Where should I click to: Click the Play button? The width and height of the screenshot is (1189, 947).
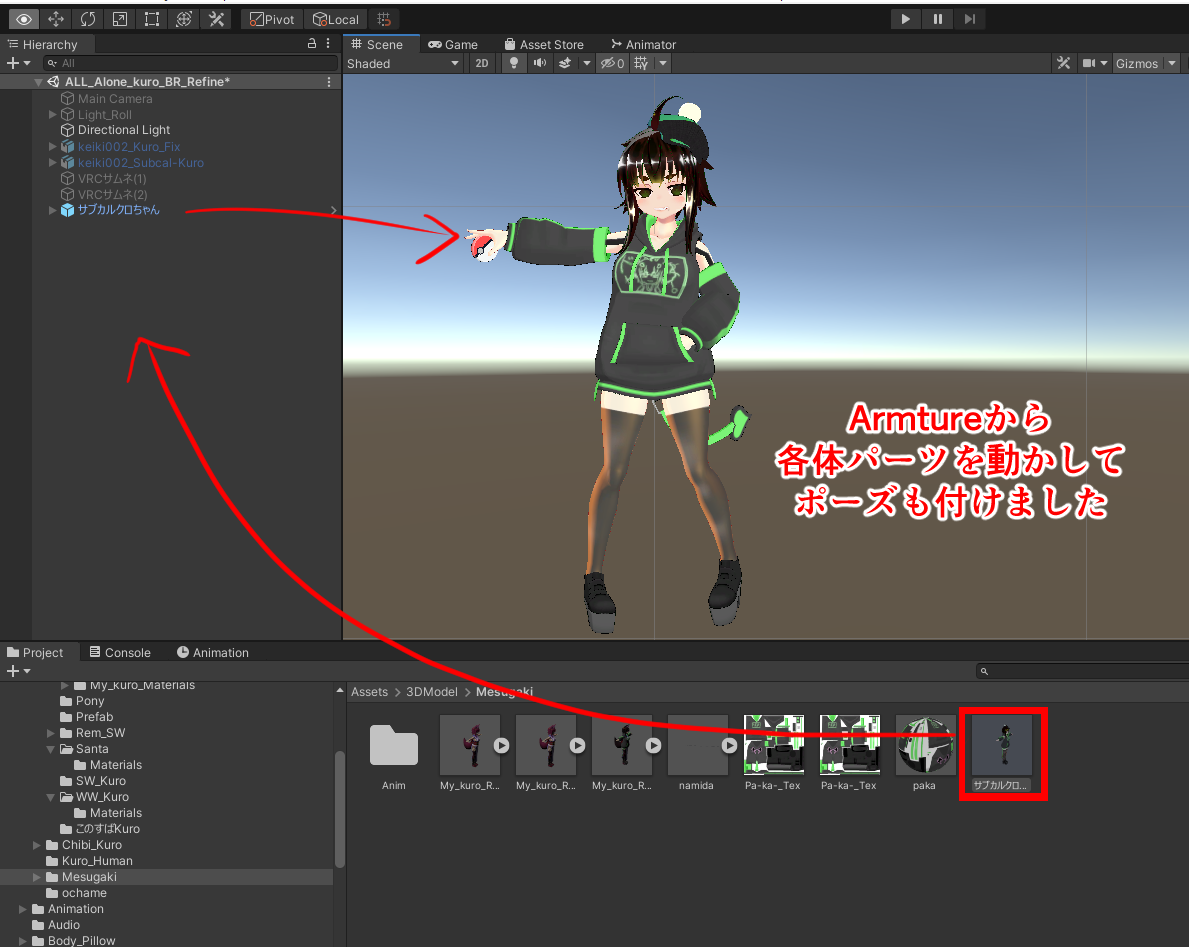tap(905, 19)
